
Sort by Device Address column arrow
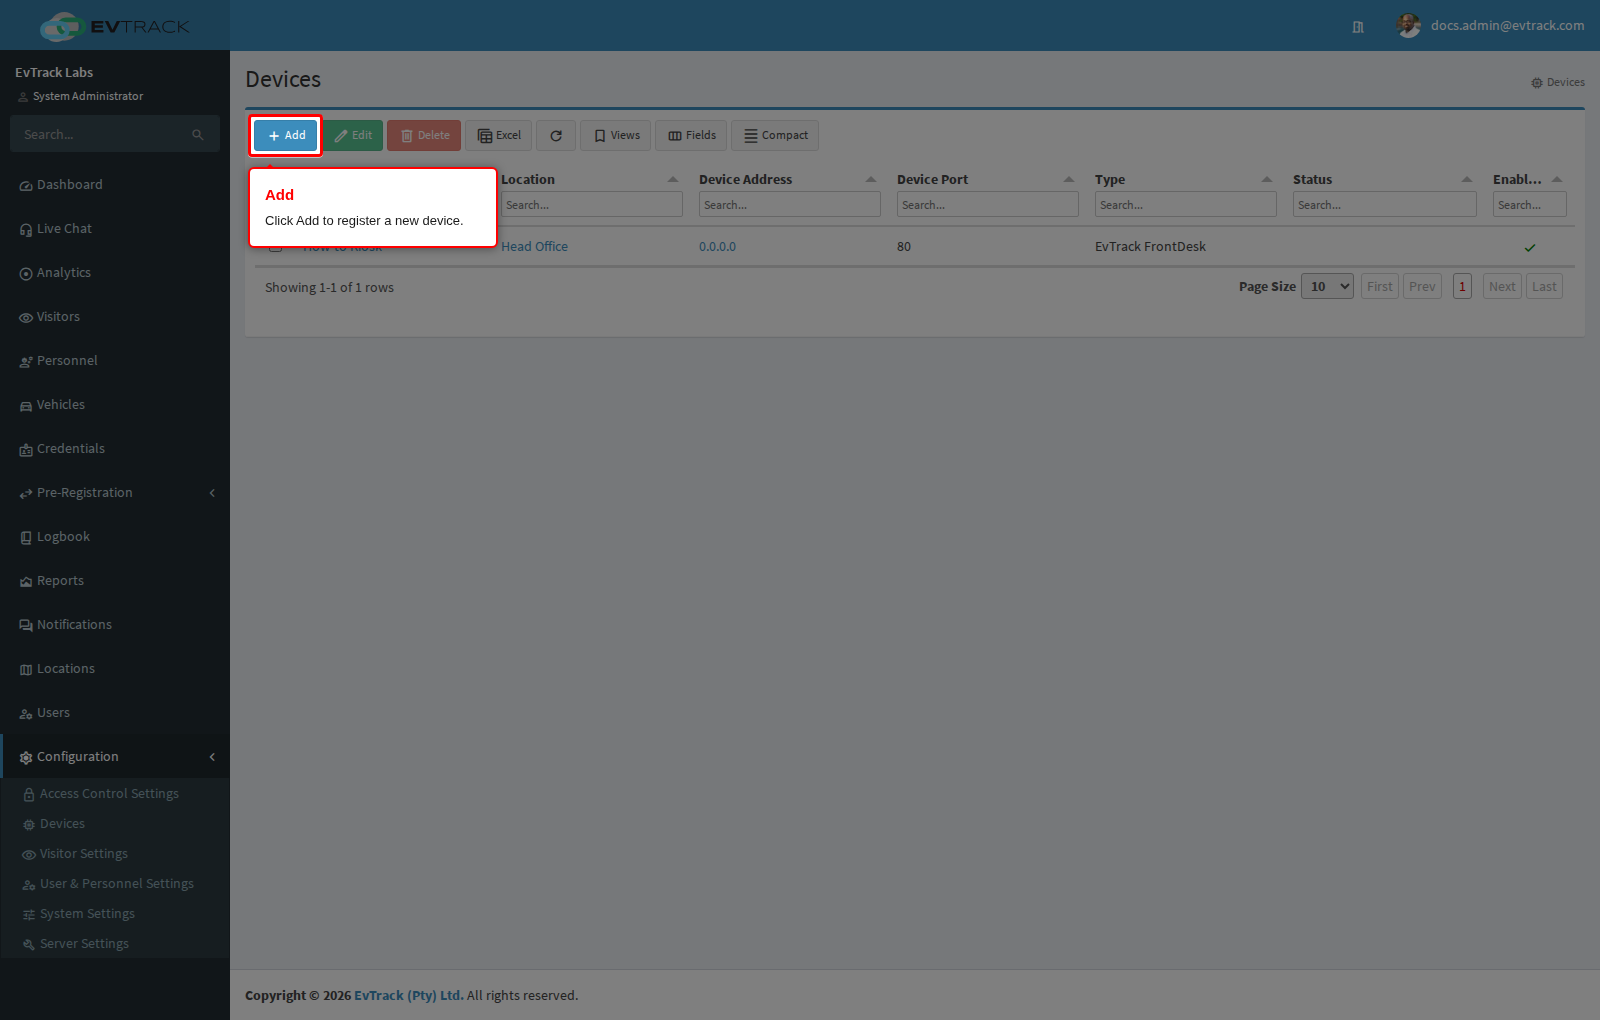pyautogui.click(x=871, y=180)
